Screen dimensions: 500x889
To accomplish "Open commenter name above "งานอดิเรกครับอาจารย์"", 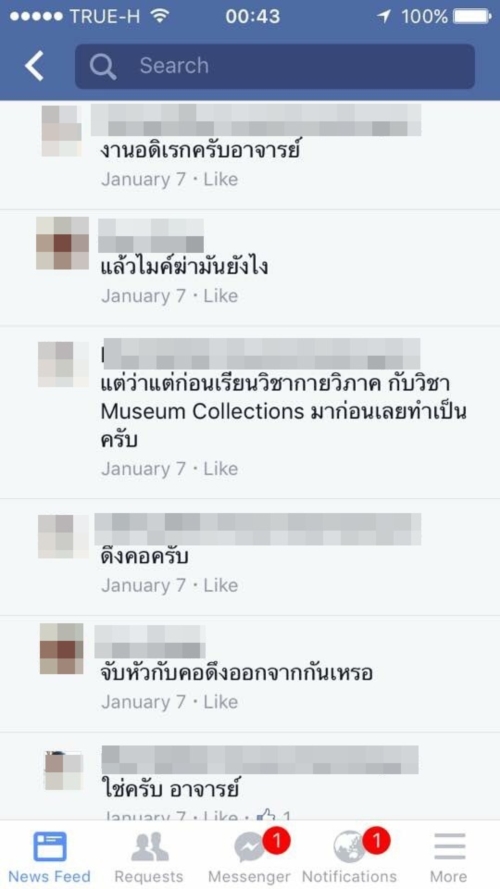I will [x=256, y=120].
